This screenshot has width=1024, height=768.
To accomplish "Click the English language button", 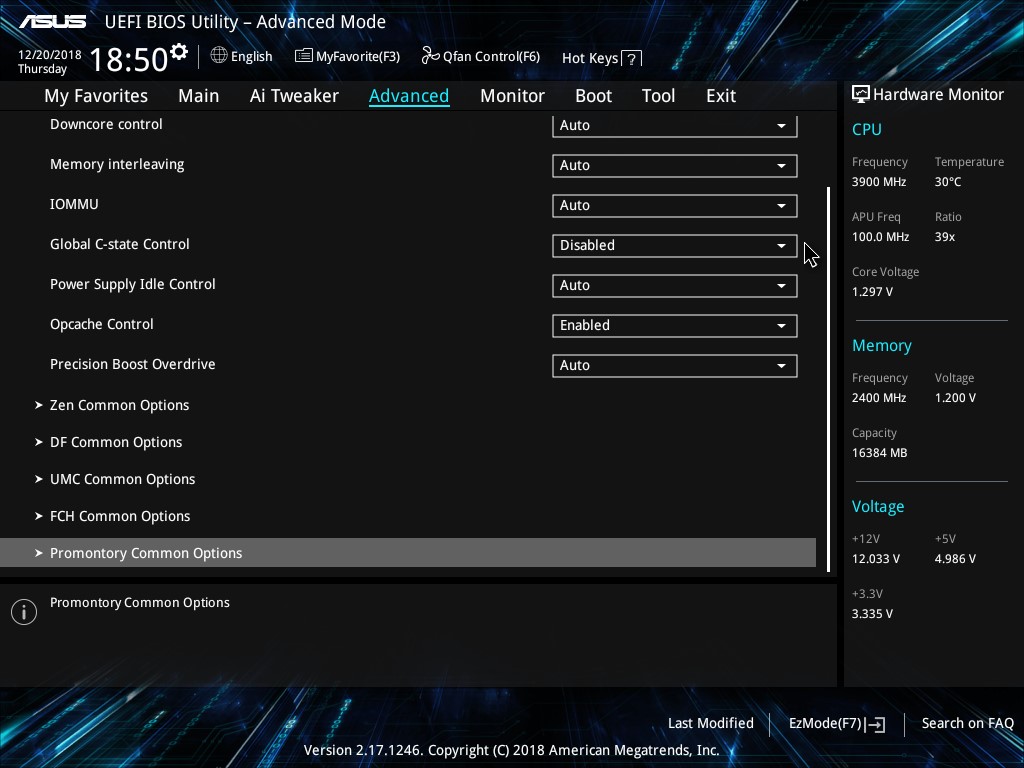I will tap(242, 56).
